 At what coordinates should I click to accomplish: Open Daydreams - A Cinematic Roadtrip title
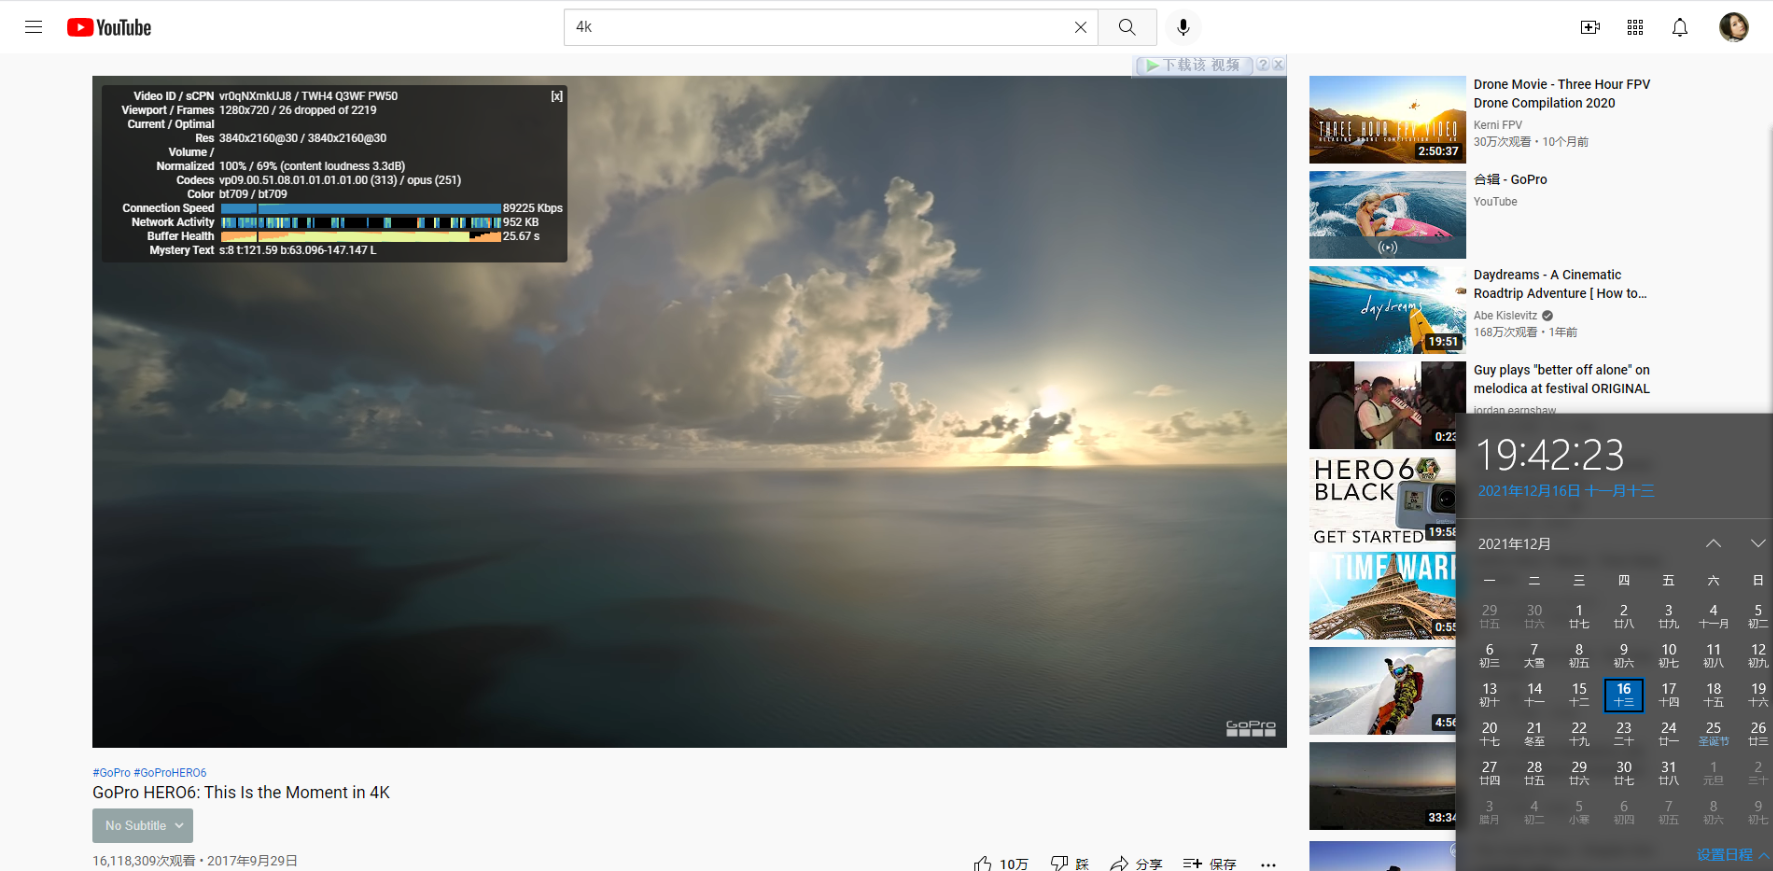click(x=1560, y=284)
